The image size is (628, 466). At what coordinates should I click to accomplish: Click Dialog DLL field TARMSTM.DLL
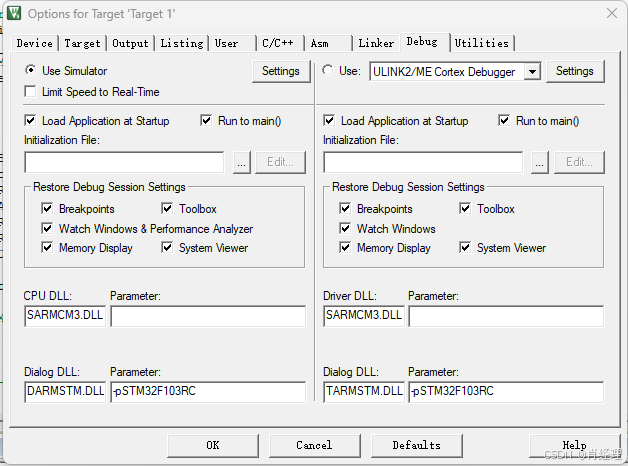(364, 392)
